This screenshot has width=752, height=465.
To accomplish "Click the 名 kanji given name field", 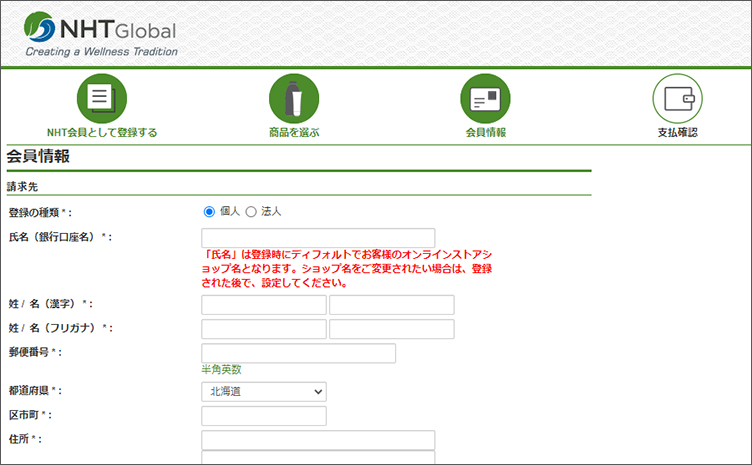I will click(391, 305).
